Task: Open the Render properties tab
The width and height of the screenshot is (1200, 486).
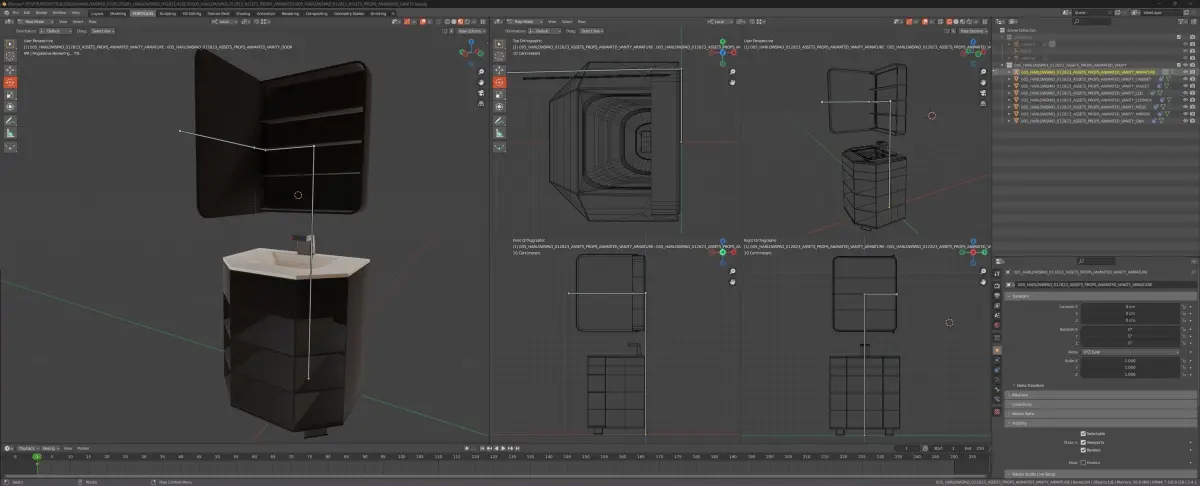Action: click(x=997, y=285)
